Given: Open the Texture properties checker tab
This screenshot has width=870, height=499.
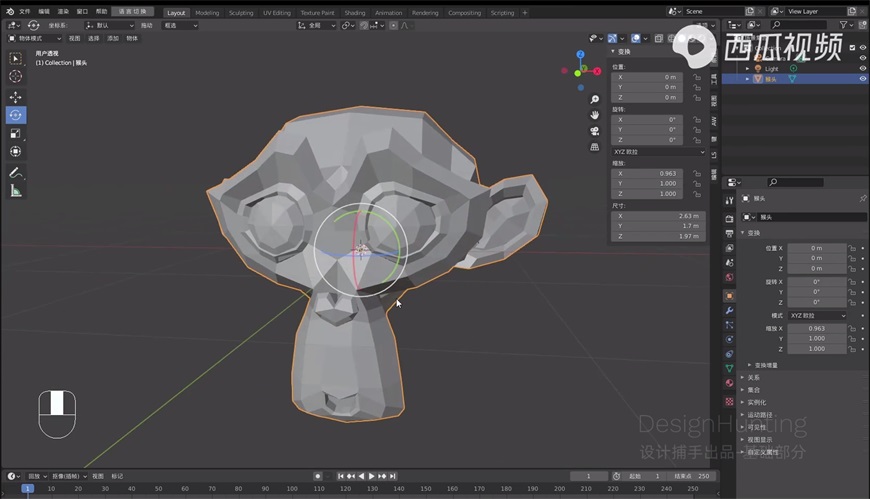Looking at the screenshot, I should (x=729, y=401).
